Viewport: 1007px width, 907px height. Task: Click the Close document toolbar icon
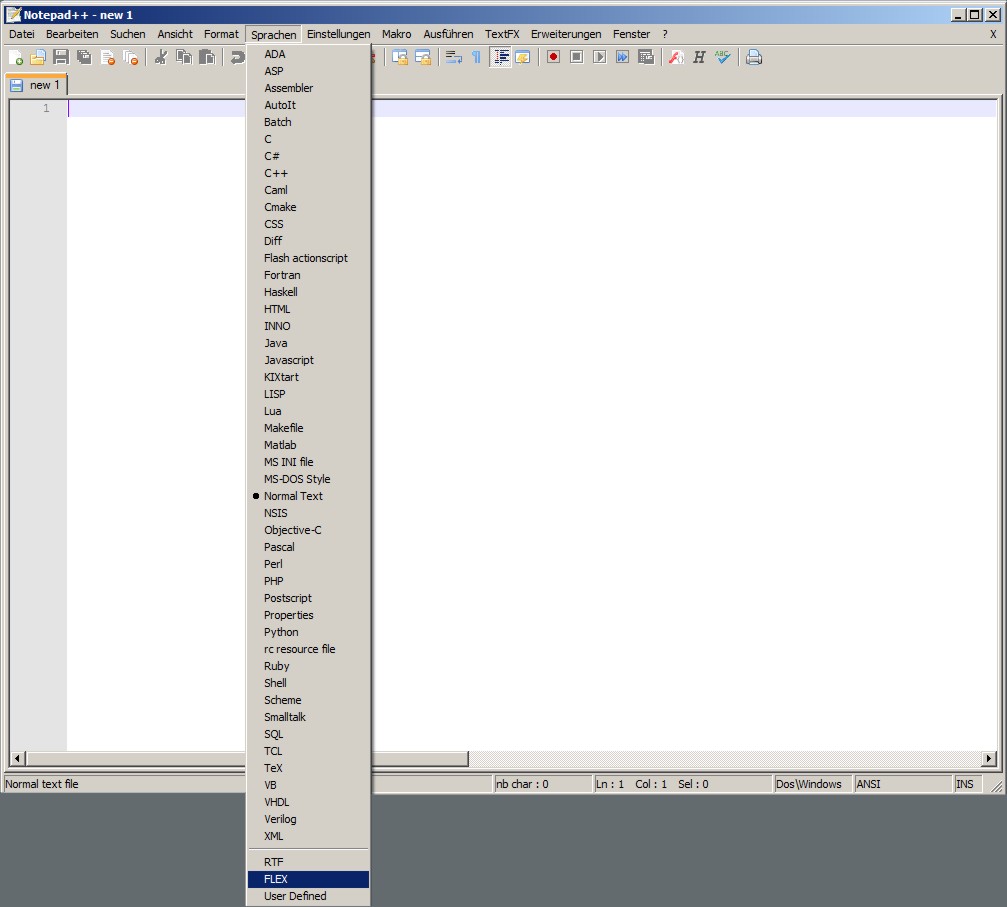pos(107,58)
